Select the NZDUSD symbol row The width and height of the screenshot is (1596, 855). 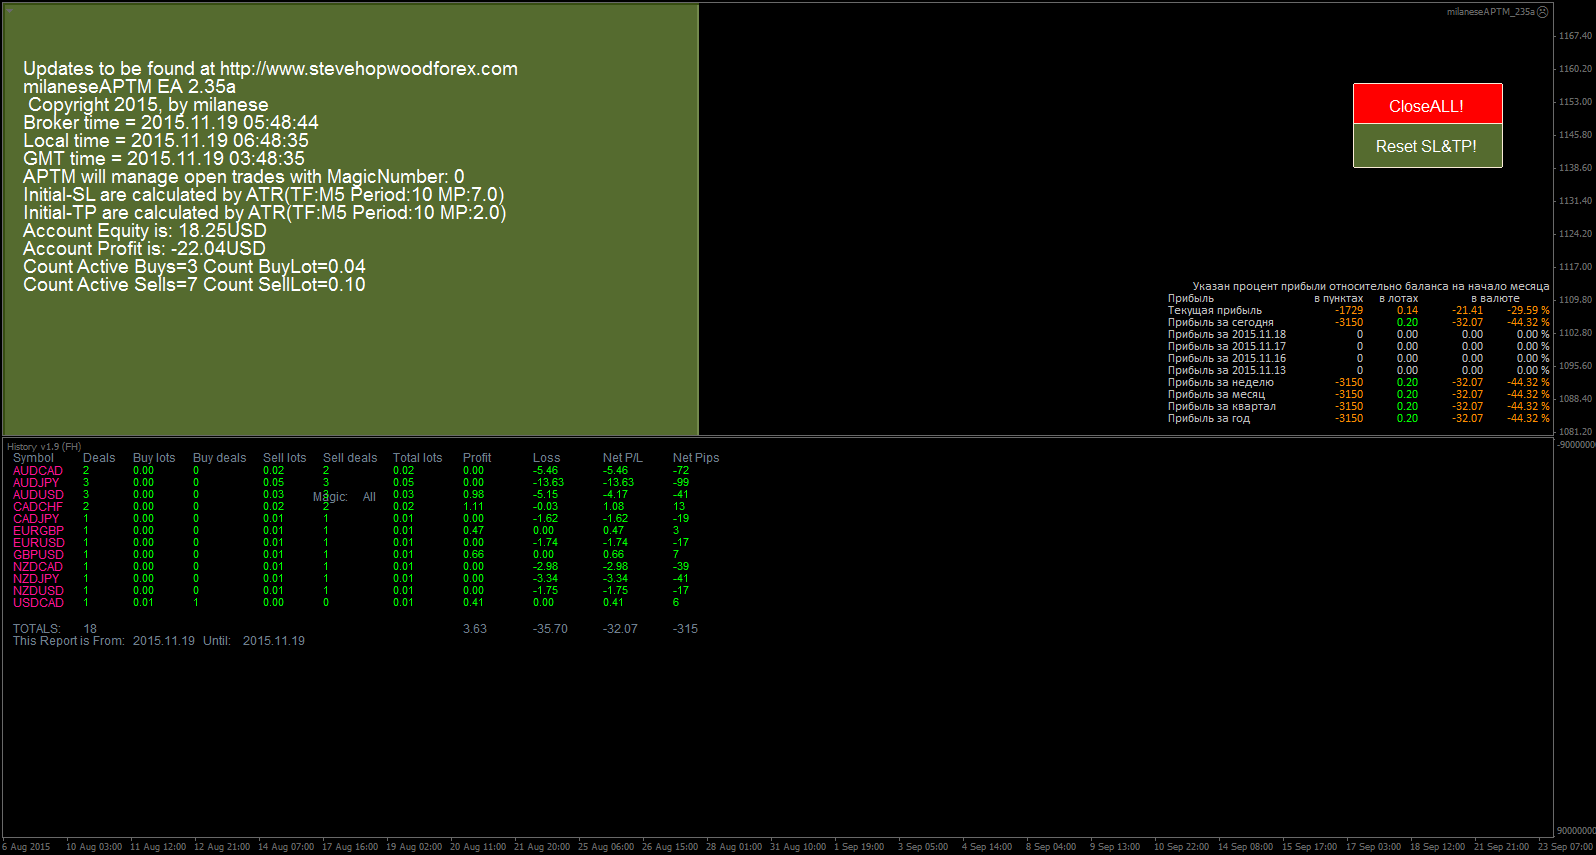coord(352,591)
